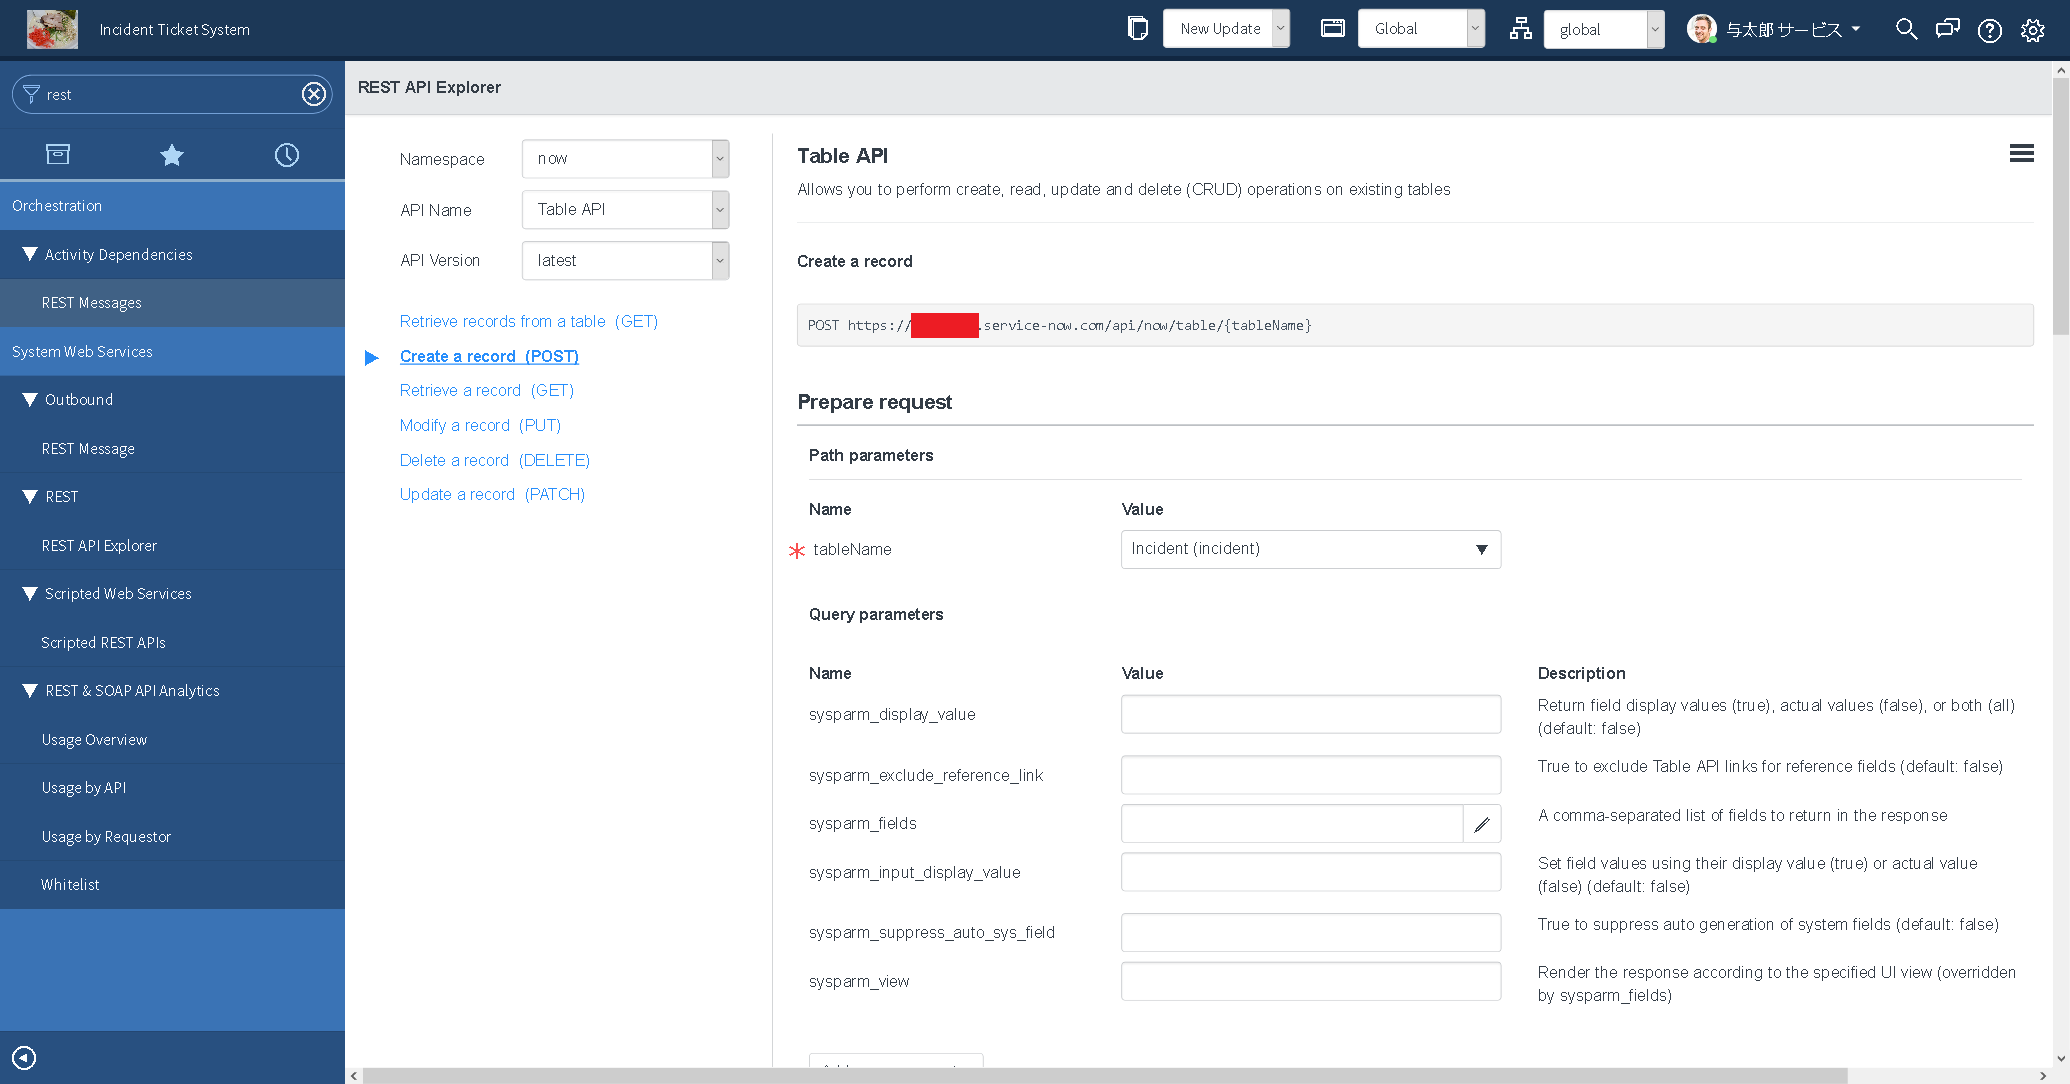Open the global search magnifier icon
2070x1084 pixels.
[x=1905, y=29]
